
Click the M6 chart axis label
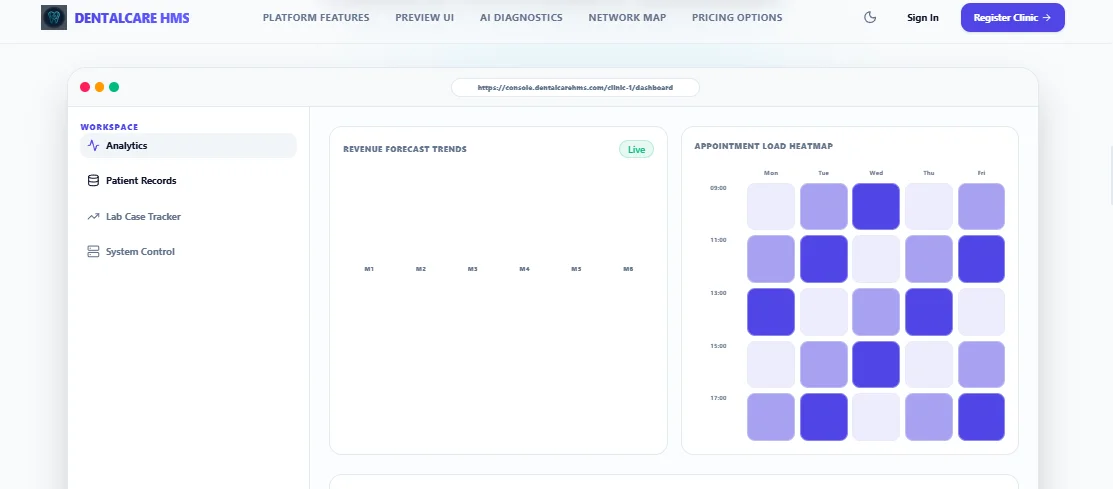(x=628, y=270)
